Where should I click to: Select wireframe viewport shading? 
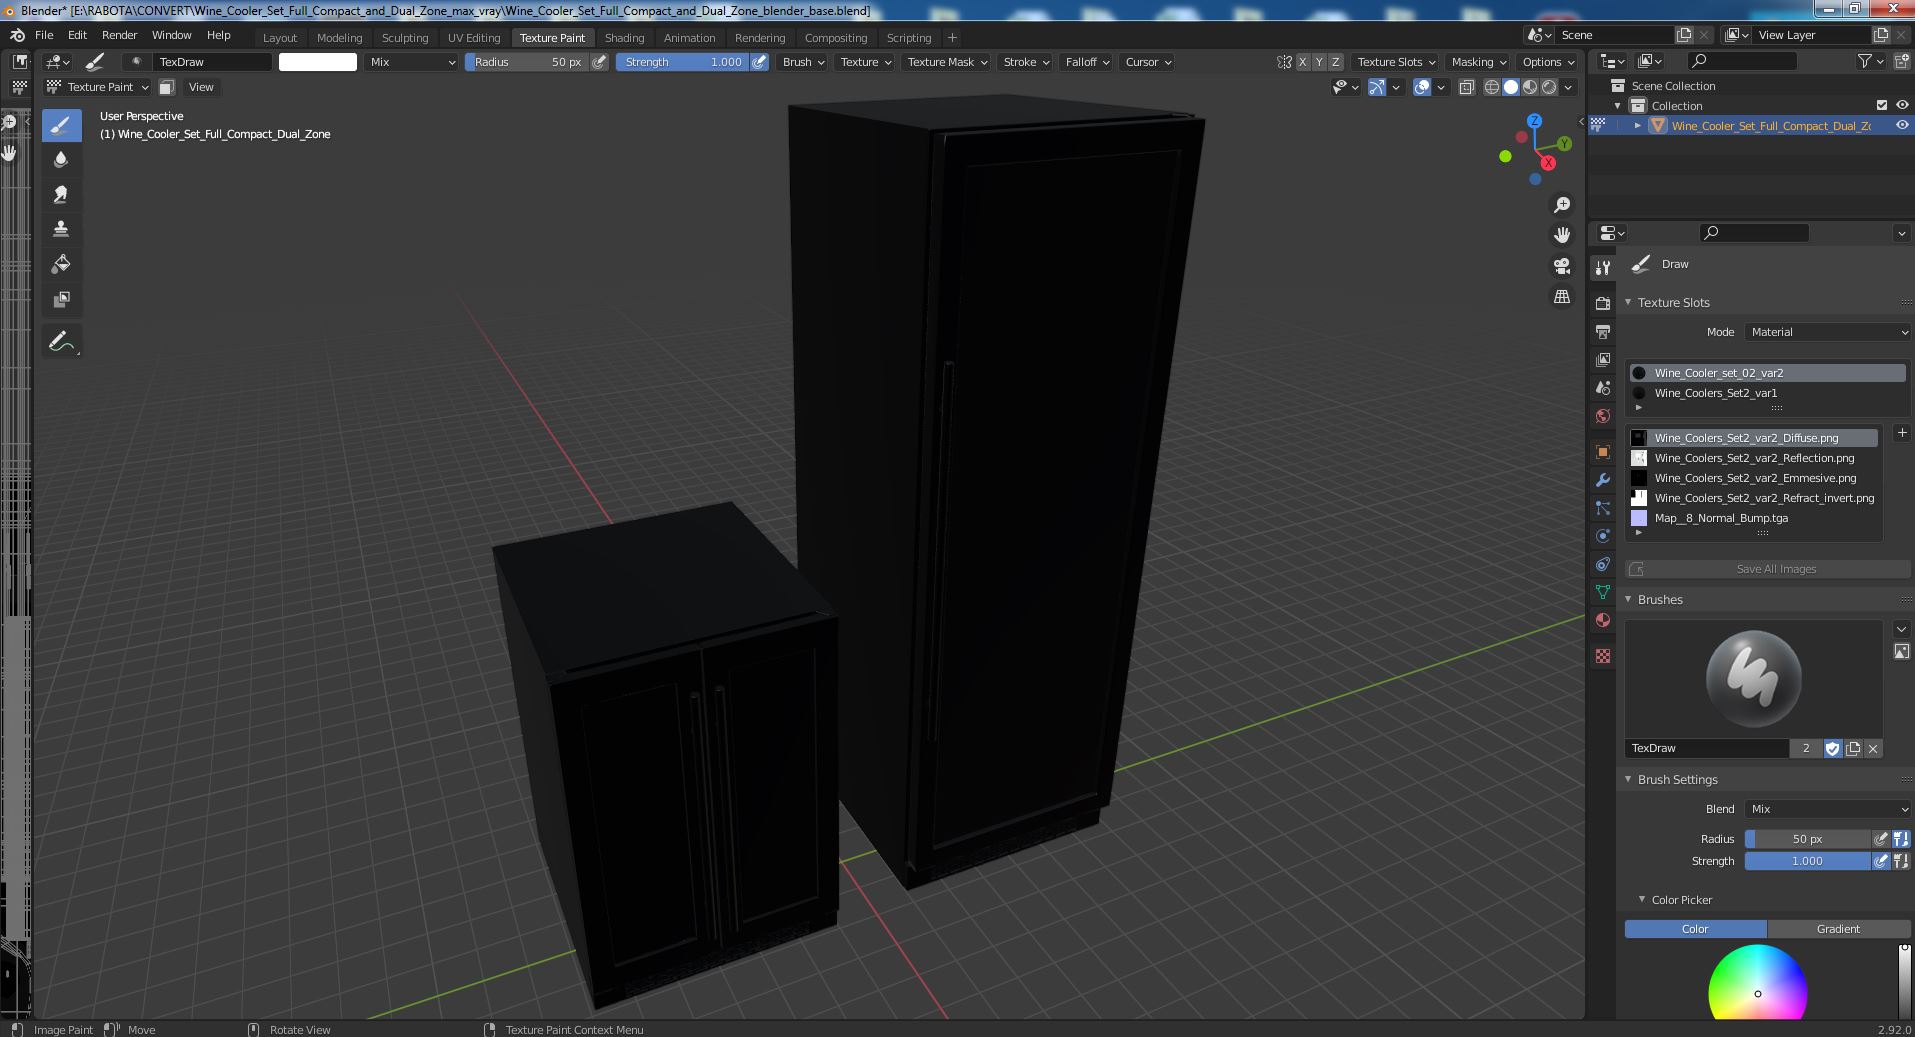click(1492, 87)
